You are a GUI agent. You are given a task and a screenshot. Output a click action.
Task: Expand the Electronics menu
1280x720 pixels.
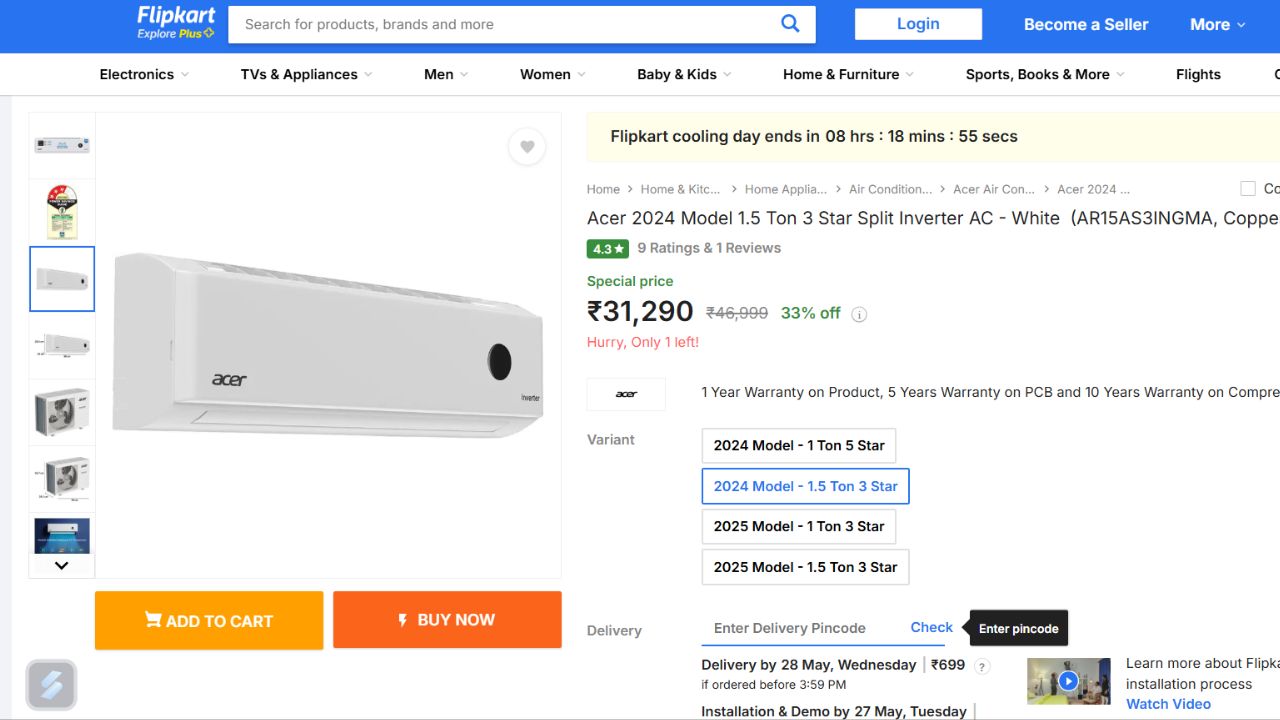144,74
